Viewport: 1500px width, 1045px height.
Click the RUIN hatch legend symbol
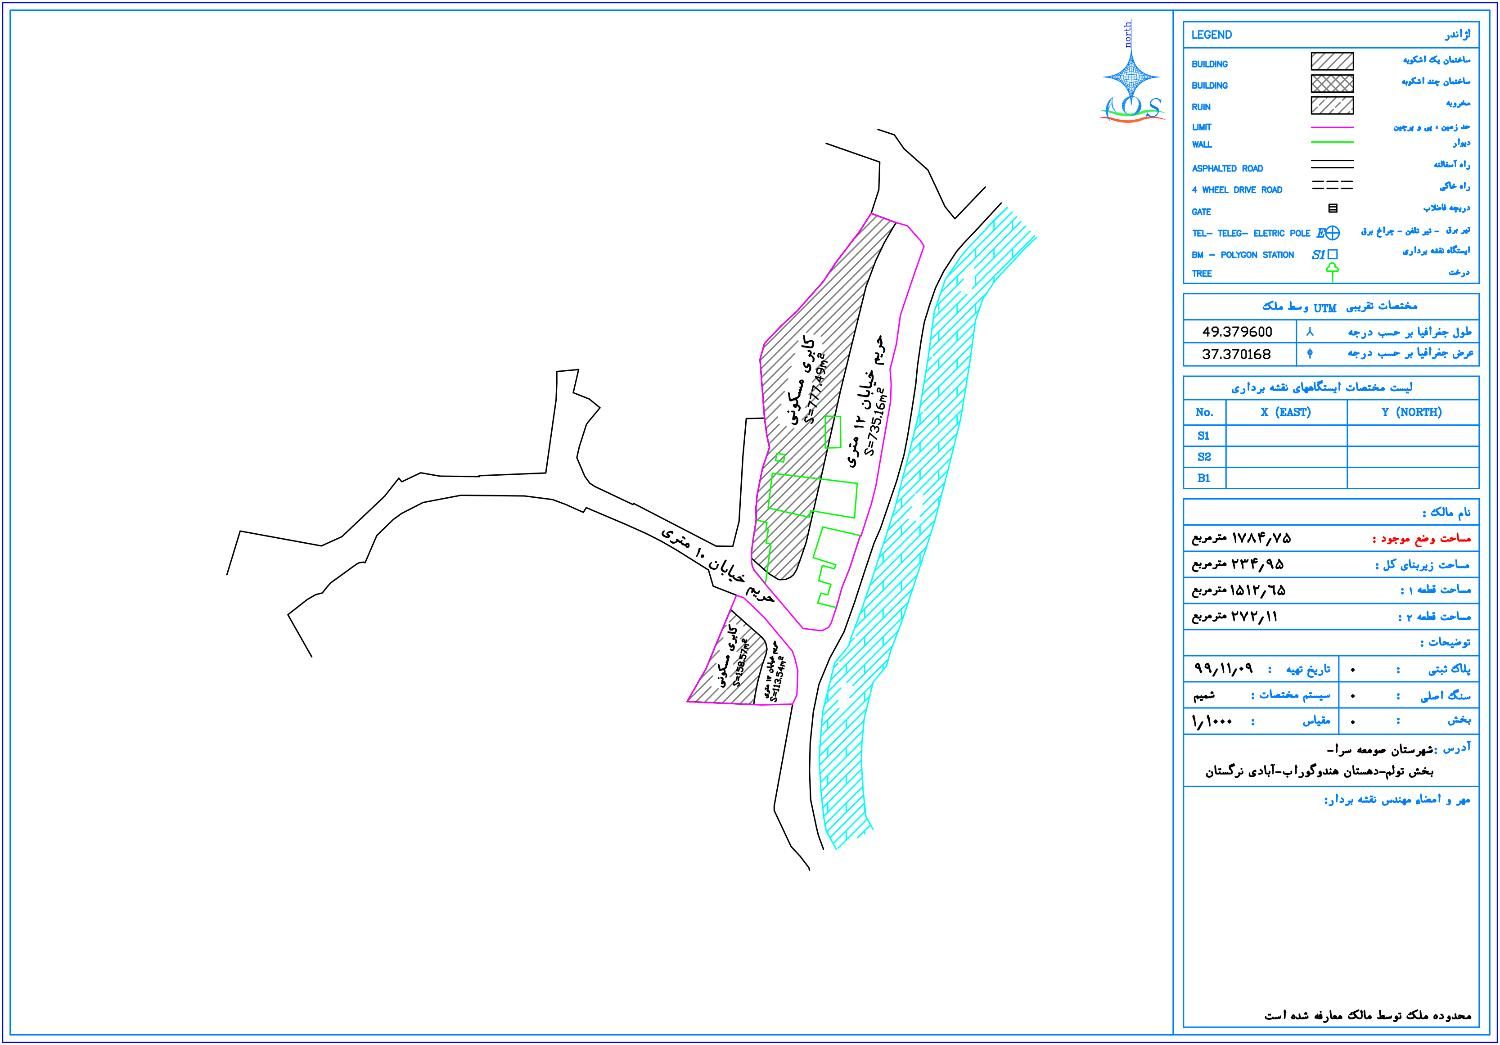pos(1332,106)
